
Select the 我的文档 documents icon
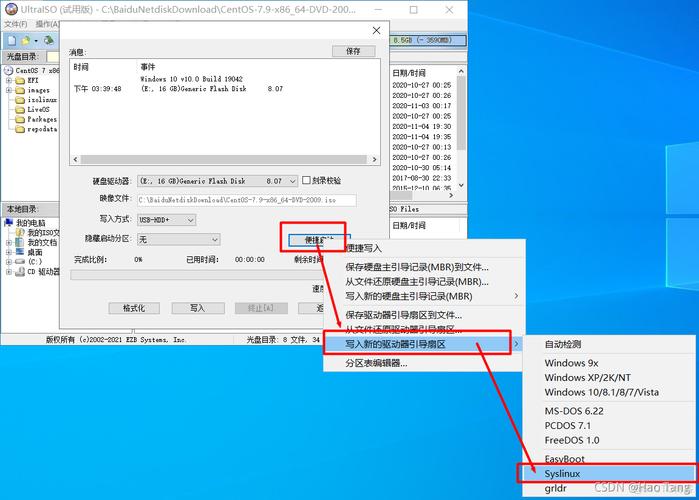(x=20, y=242)
